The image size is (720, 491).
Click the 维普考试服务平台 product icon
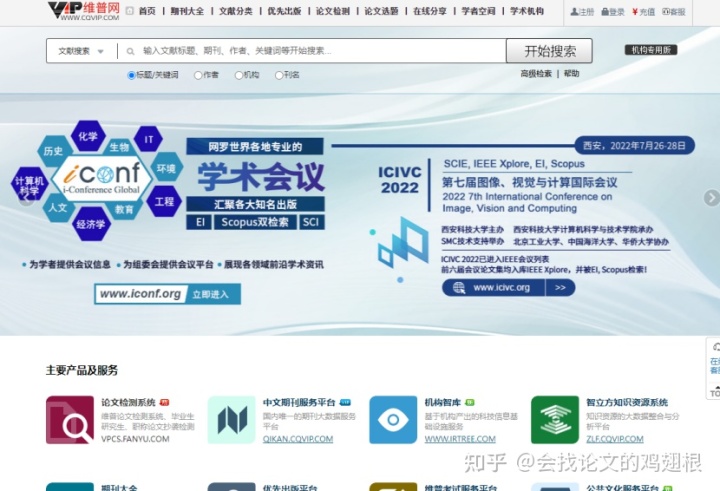[393, 487]
